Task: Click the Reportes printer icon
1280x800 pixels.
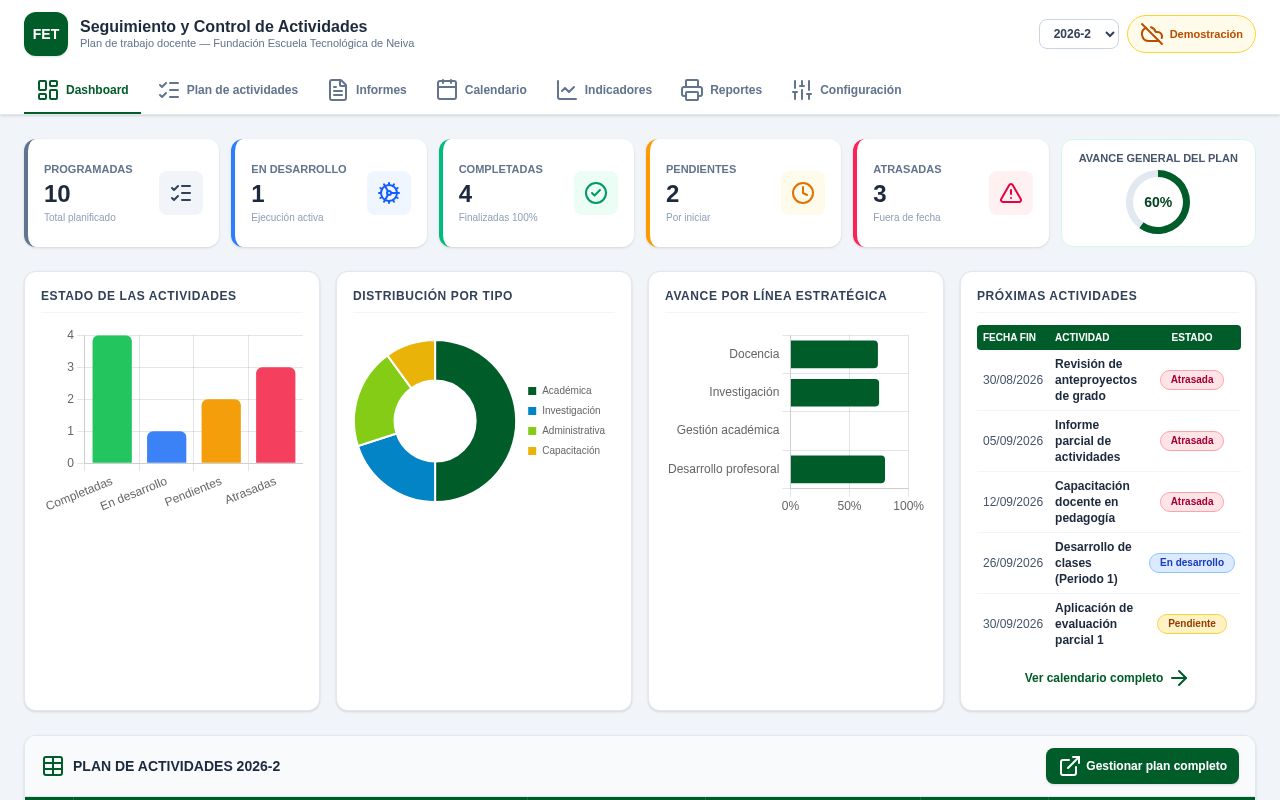Action: pyautogui.click(x=692, y=90)
